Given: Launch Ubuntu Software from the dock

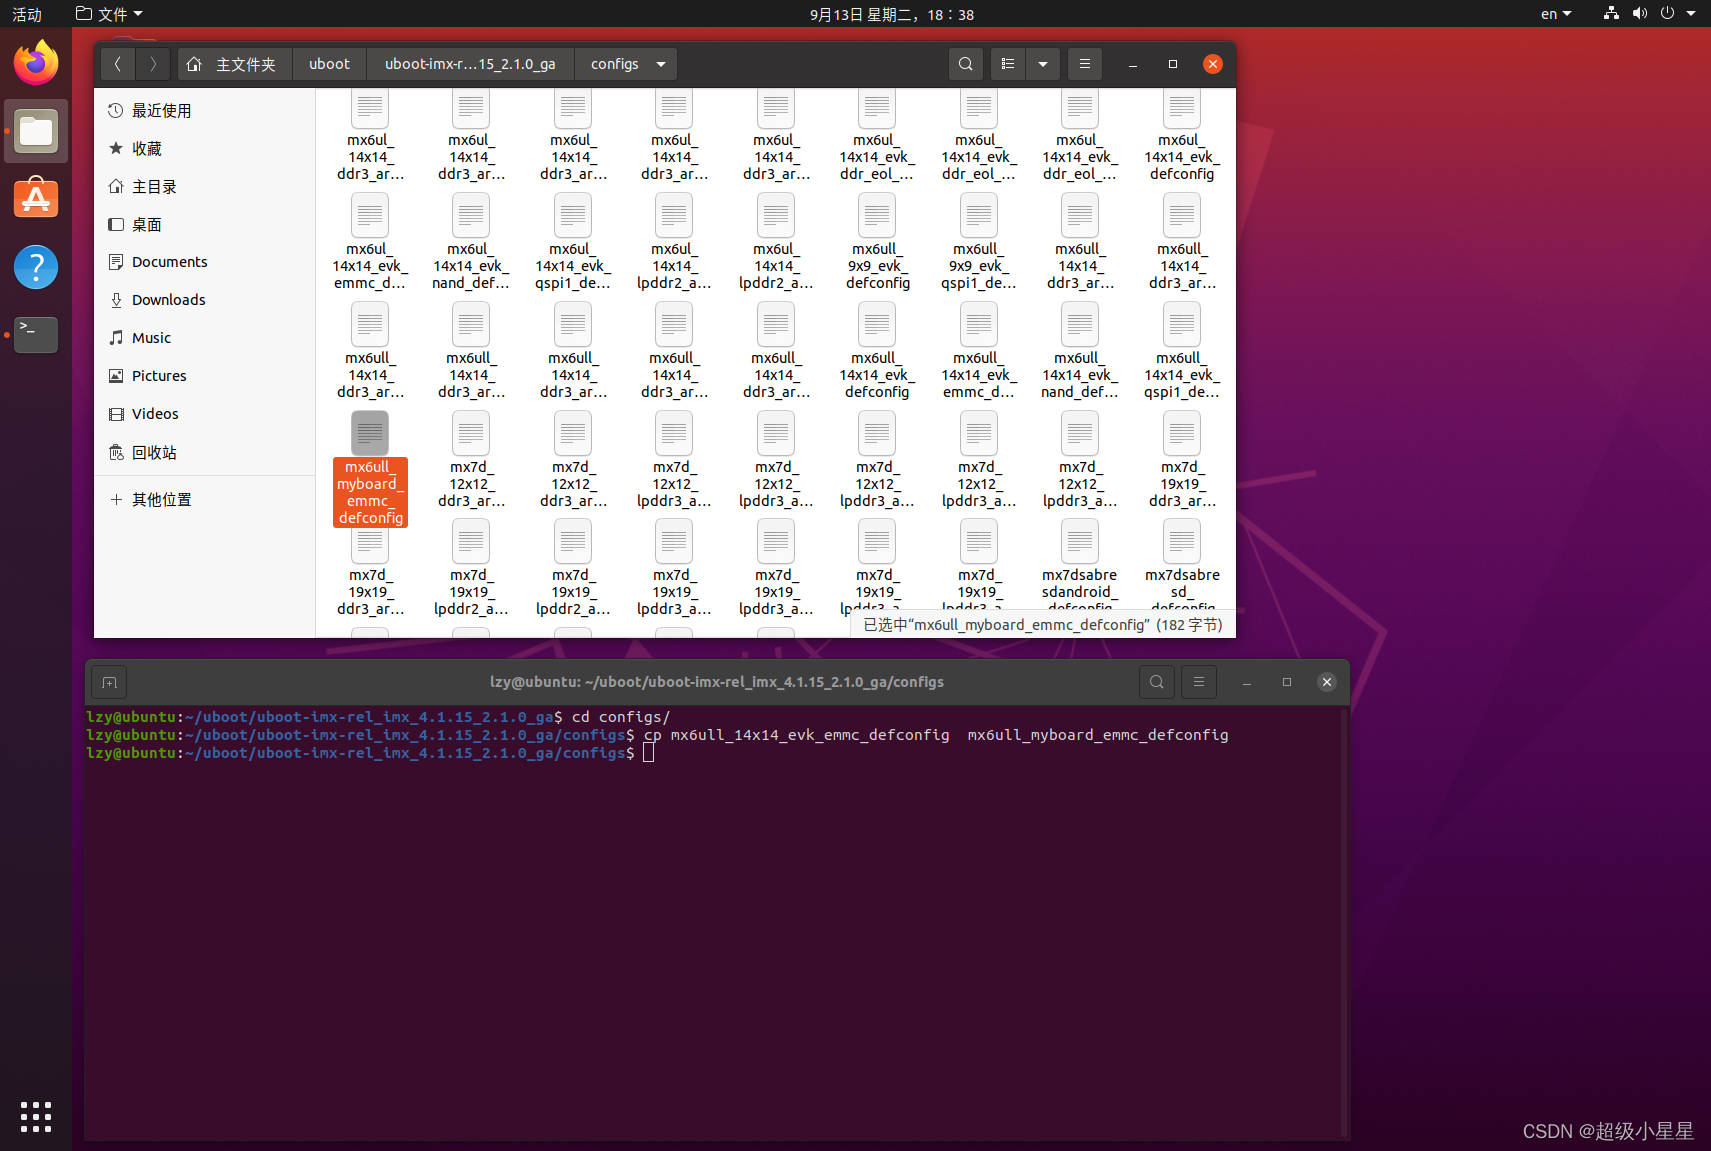Looking at the screenshot, I should 36,198.
